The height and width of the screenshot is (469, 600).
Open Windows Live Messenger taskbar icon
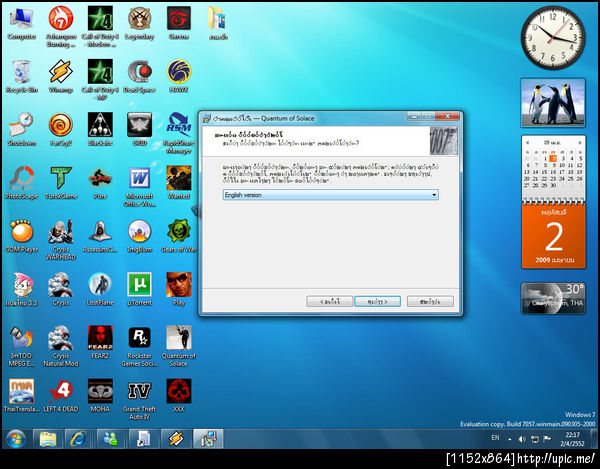coord(111,439)
